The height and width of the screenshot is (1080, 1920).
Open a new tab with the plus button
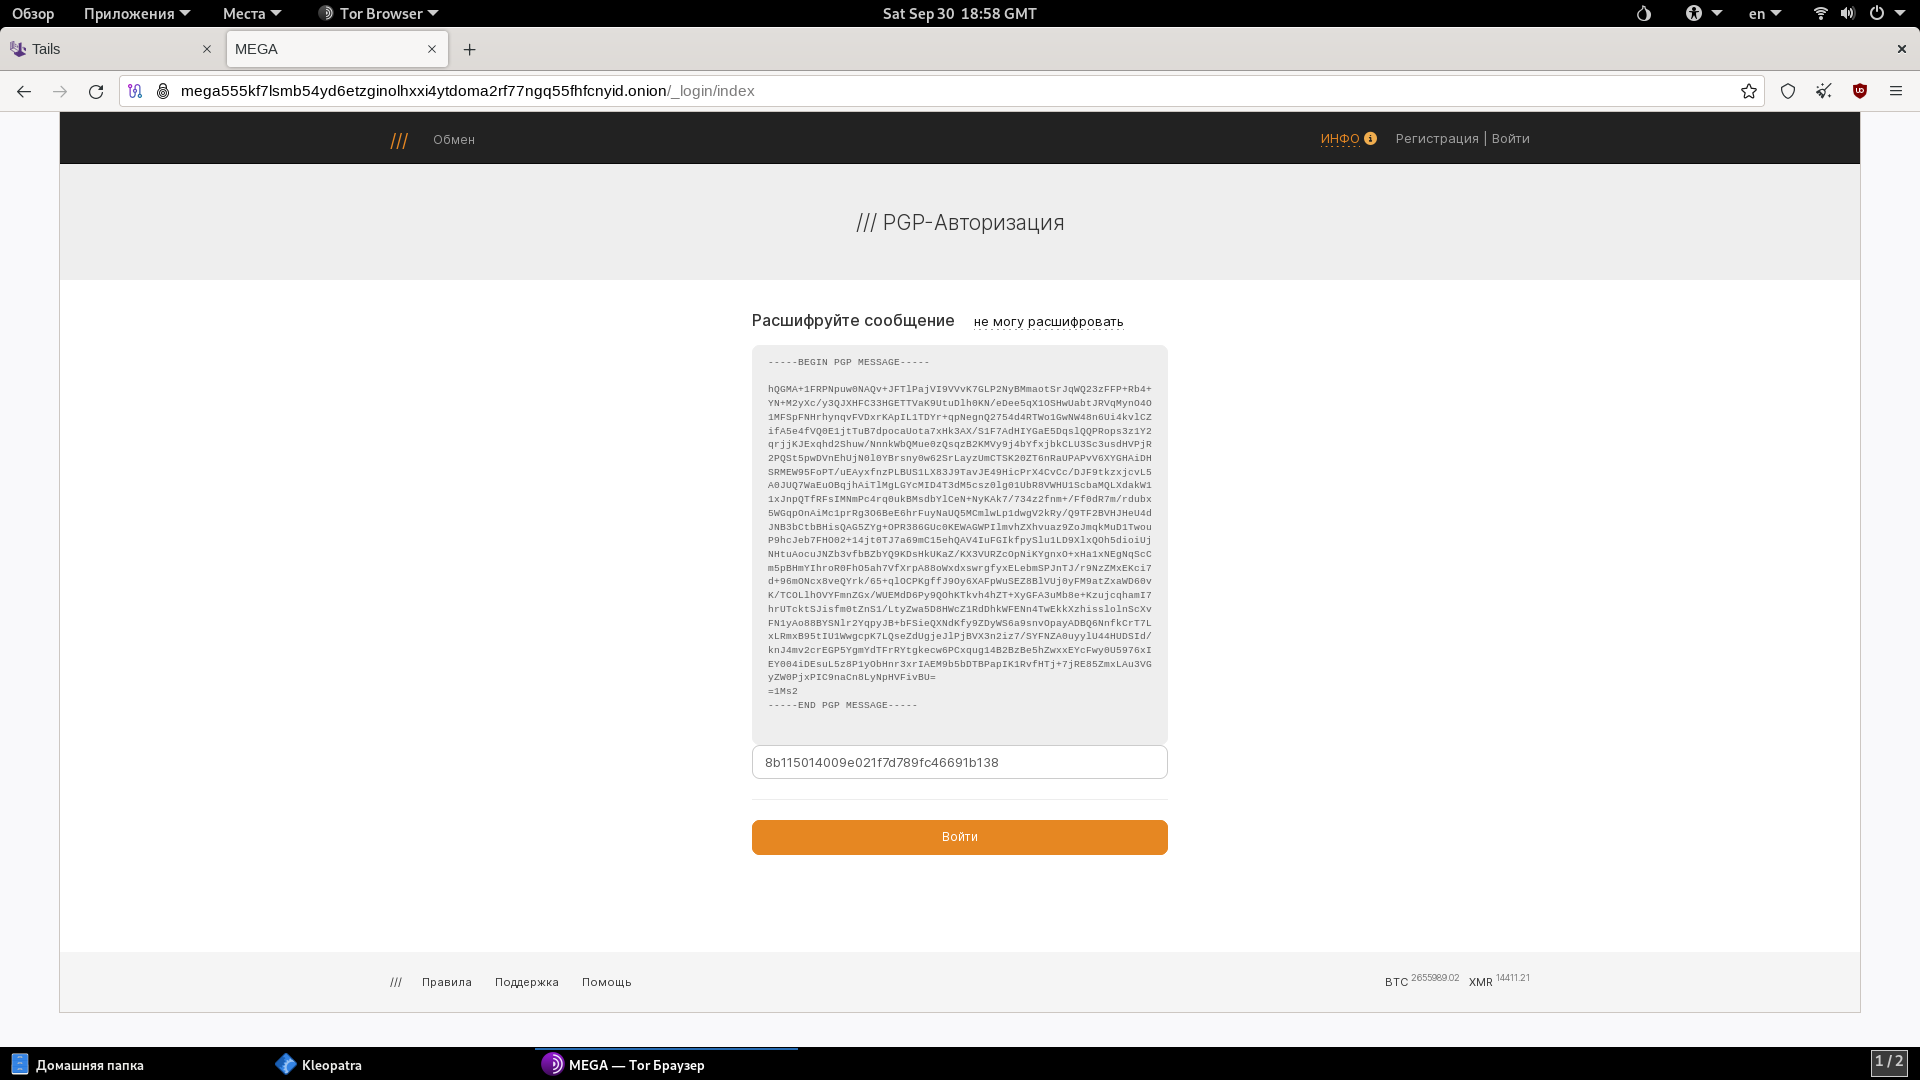[x=469, y=49]
